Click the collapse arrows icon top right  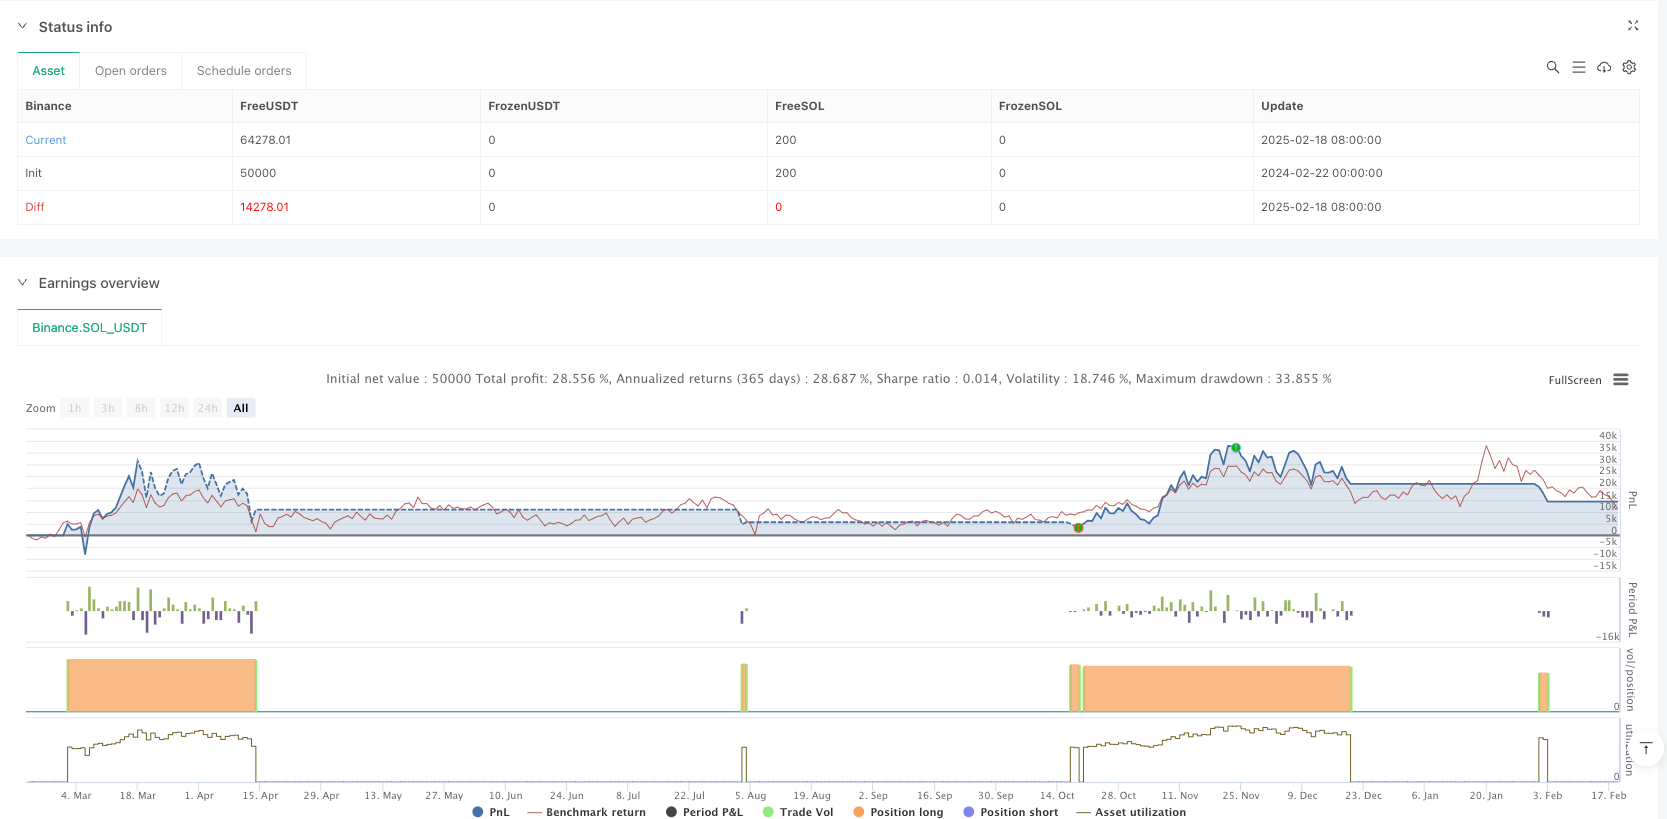(1633, 26)
